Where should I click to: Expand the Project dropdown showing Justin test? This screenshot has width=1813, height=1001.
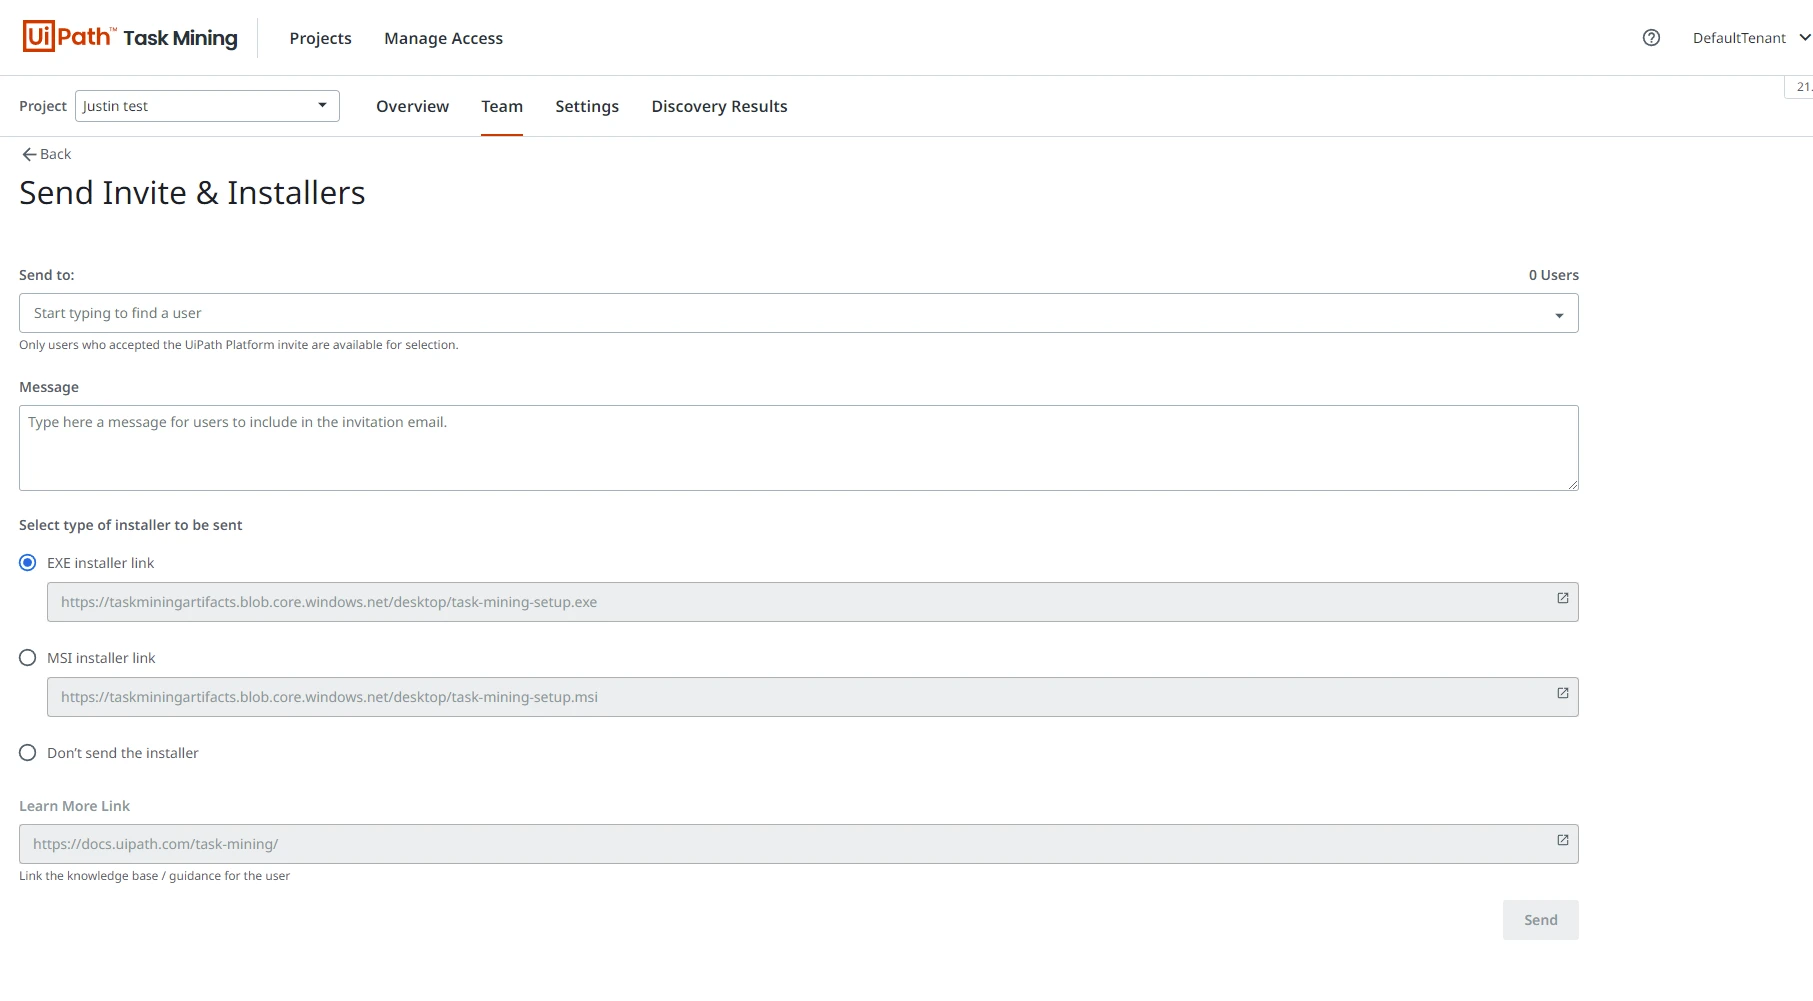pos(207,106)
